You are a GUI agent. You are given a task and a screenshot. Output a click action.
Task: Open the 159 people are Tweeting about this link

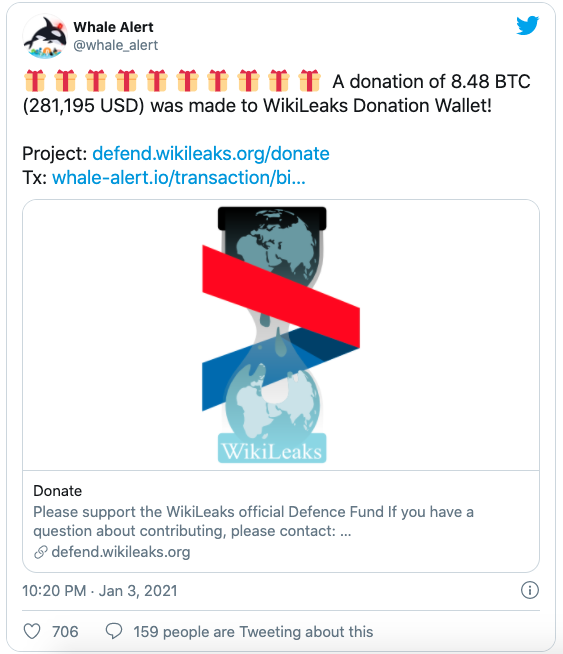(x=253, y=632)
